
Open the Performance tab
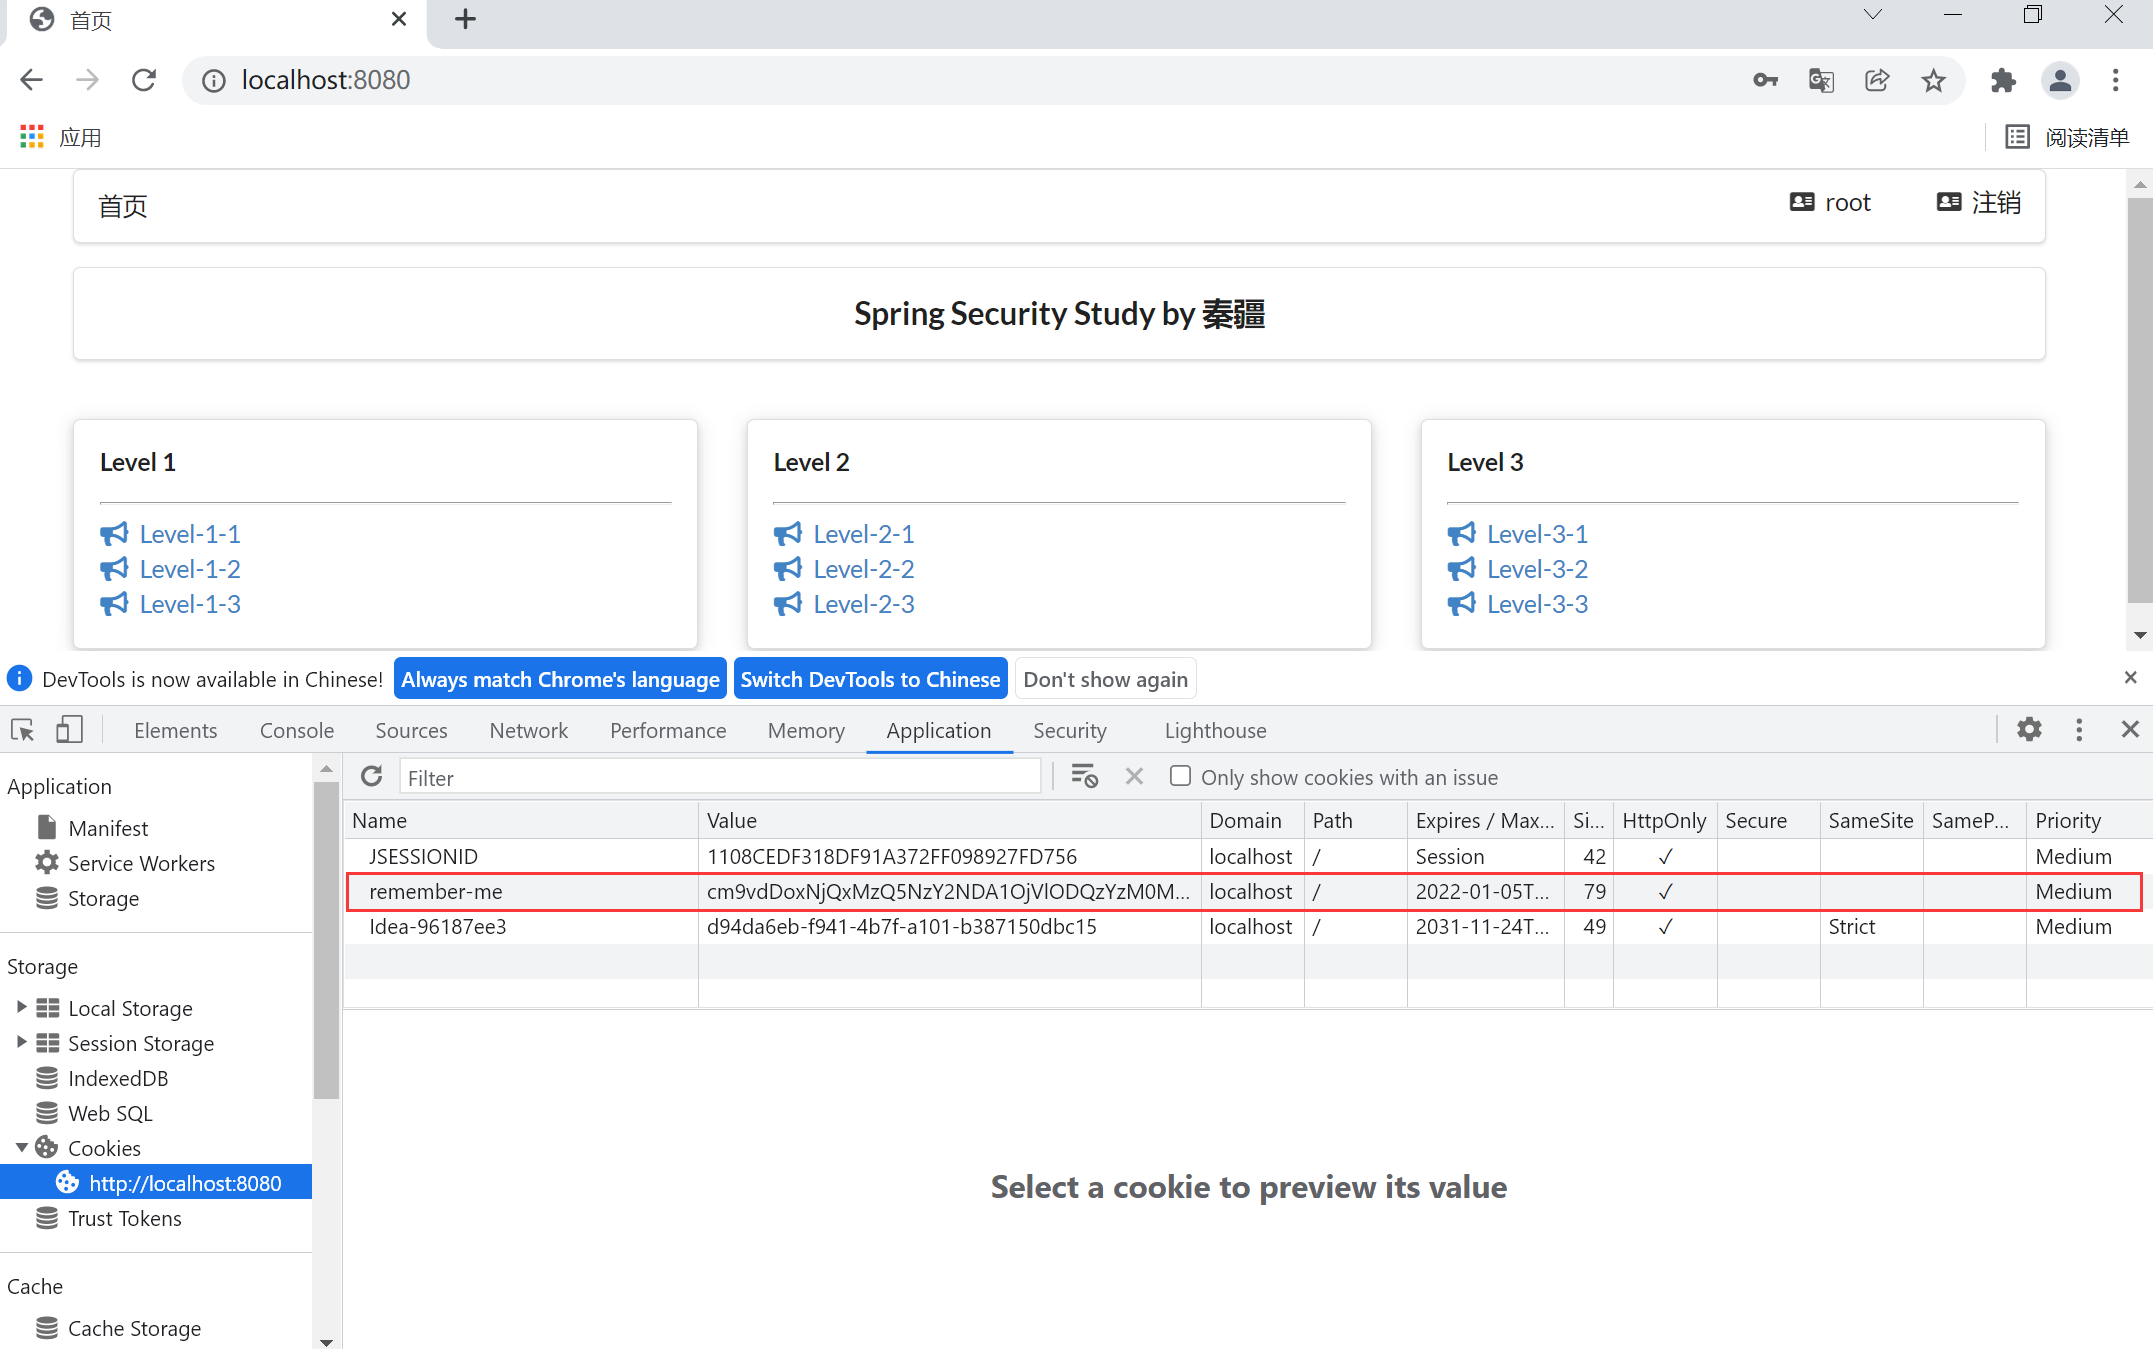pos(668,731)
